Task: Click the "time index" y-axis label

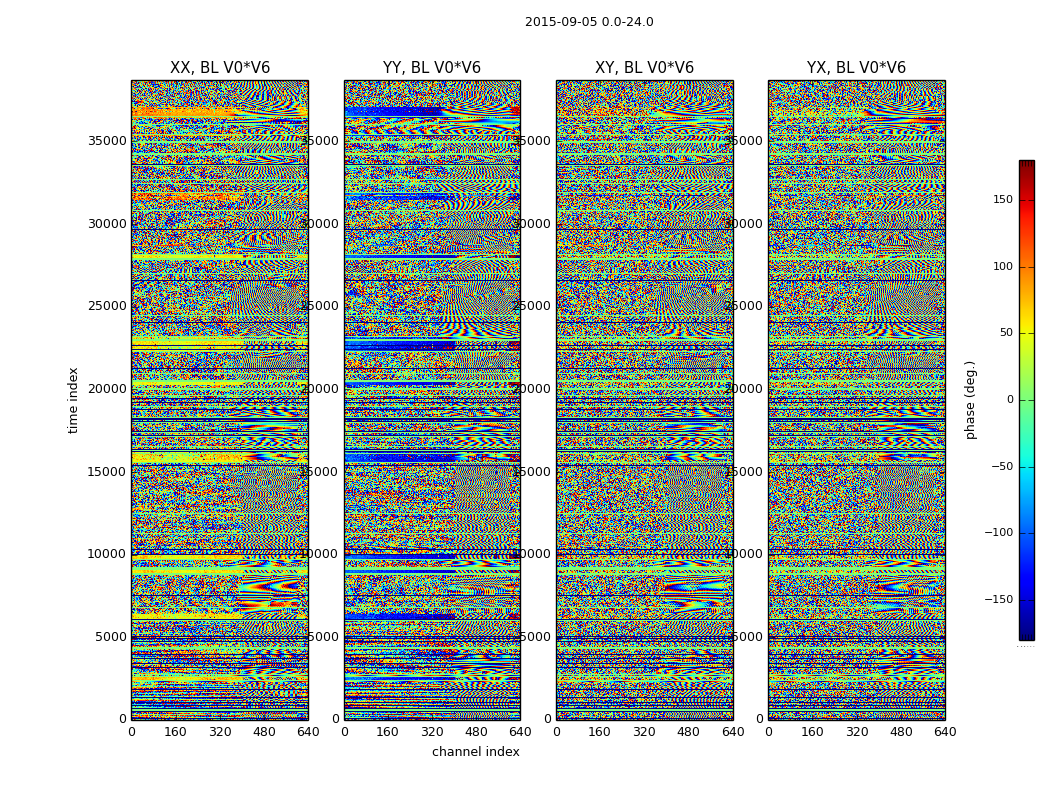Action: click(x=73, y=400)
